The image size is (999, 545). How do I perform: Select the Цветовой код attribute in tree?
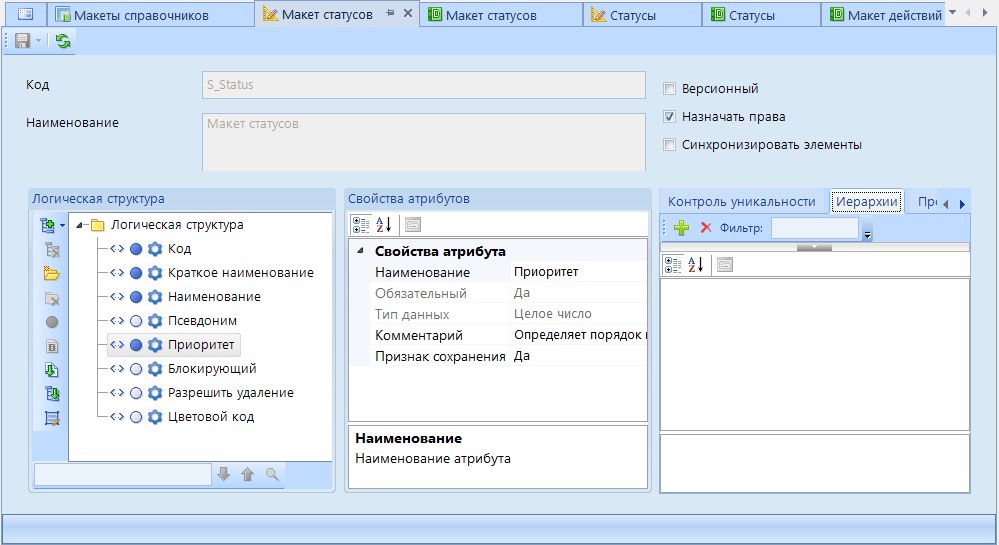tap(210, 416)
